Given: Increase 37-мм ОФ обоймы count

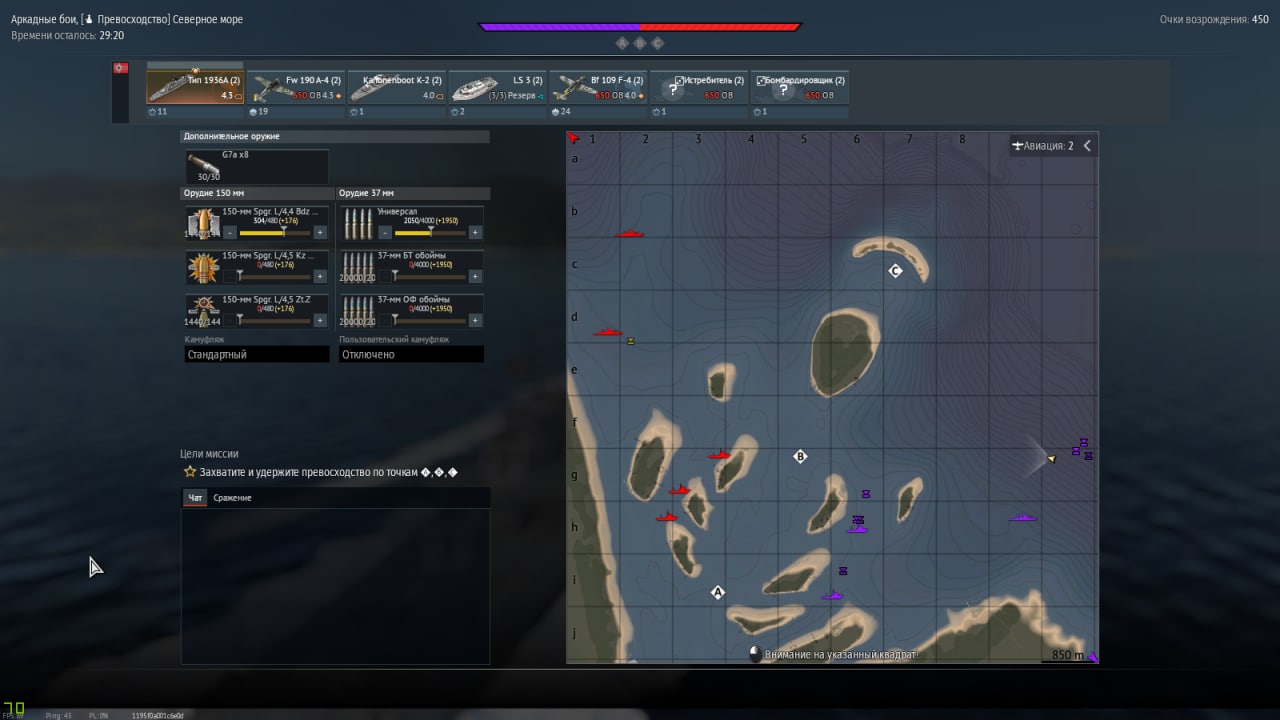Looking at the screenshot, I should 476,320.
